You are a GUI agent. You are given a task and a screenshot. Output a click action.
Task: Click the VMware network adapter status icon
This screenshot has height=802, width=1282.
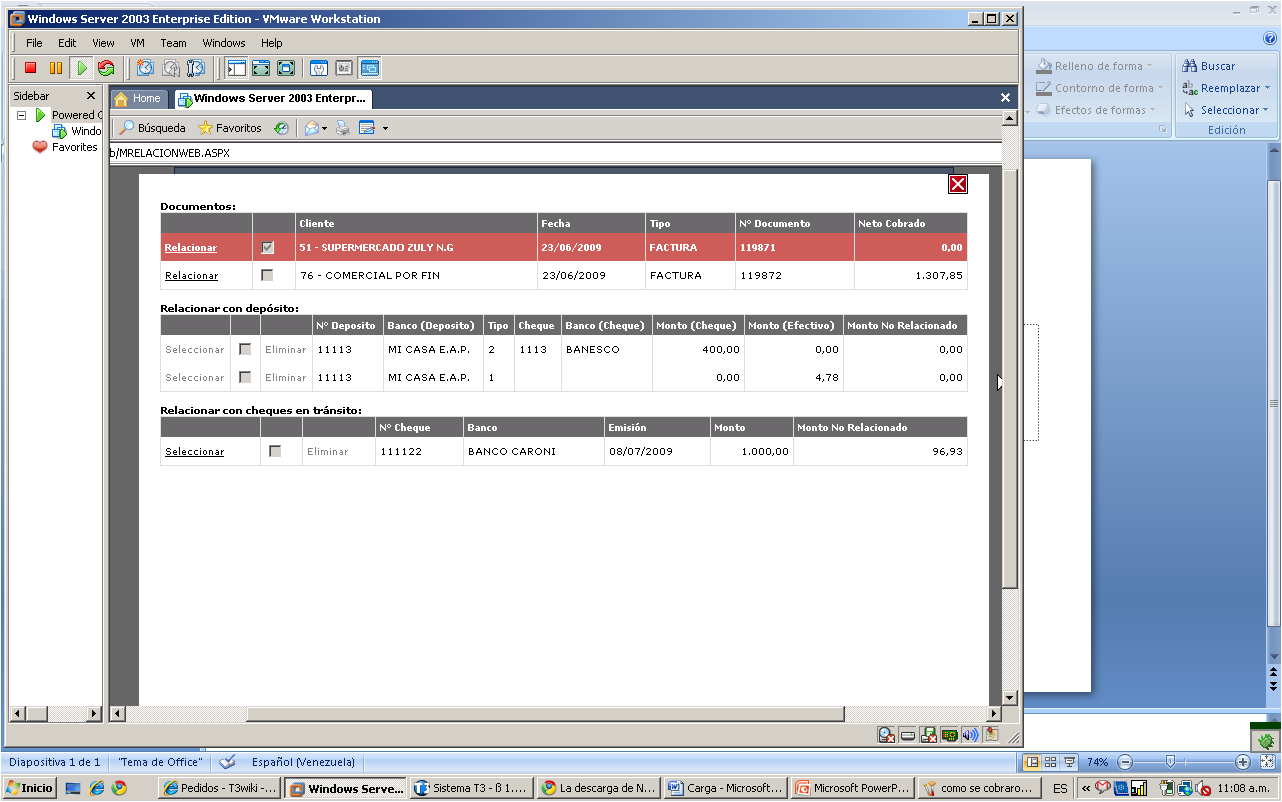point(949,735)
